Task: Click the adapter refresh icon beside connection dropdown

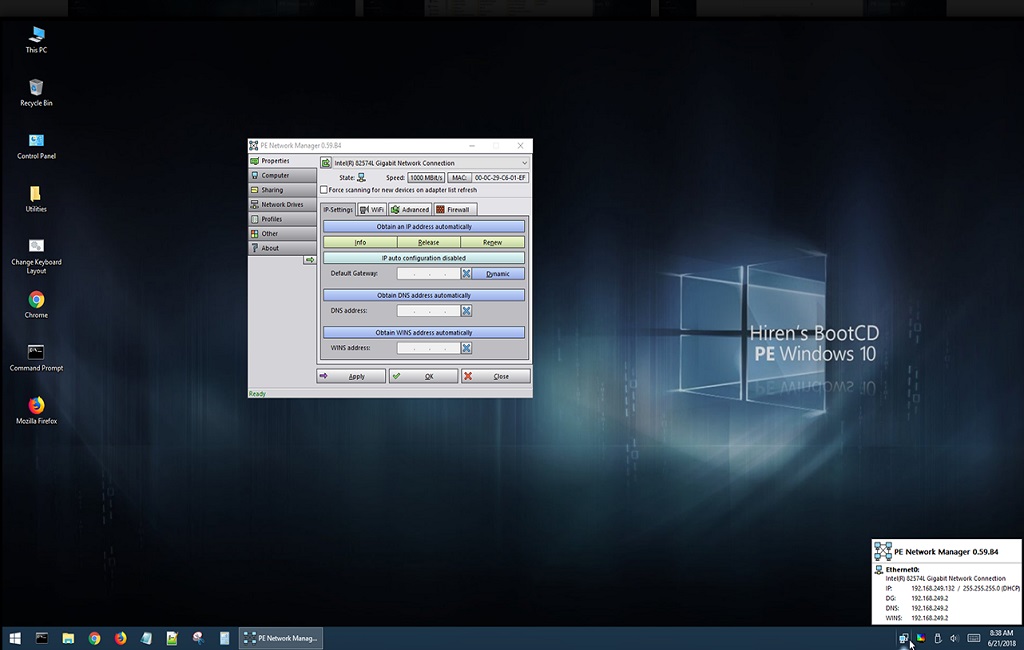Action: (x=326, y=163)
